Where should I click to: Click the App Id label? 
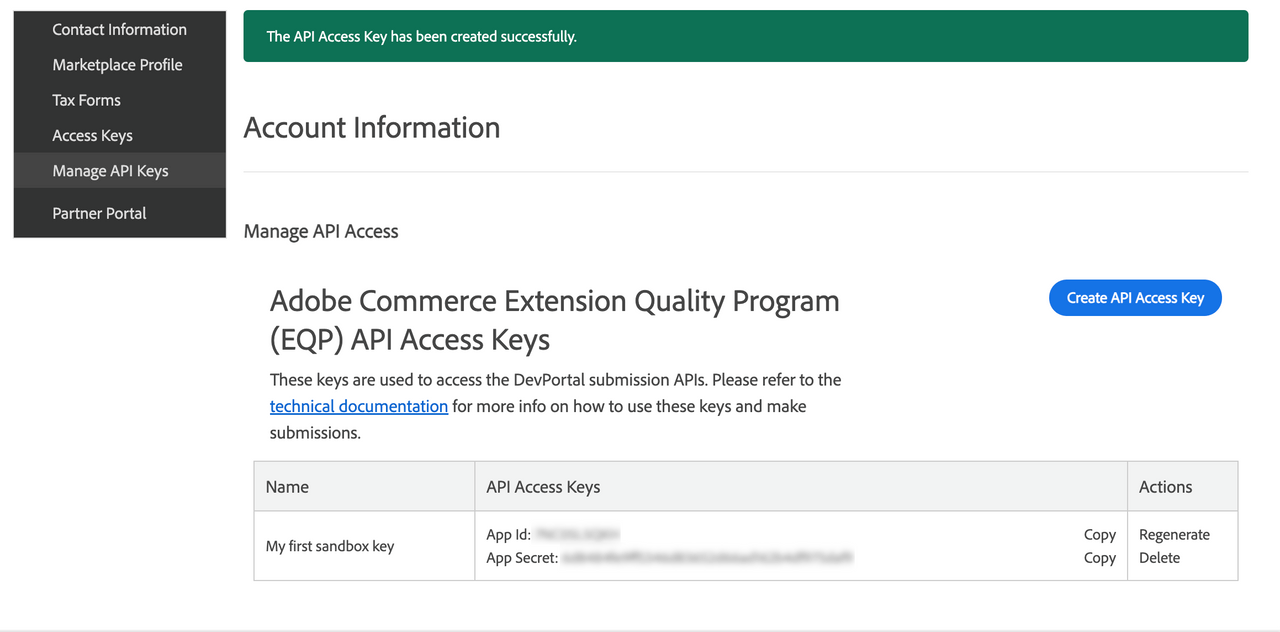point(508,535)
